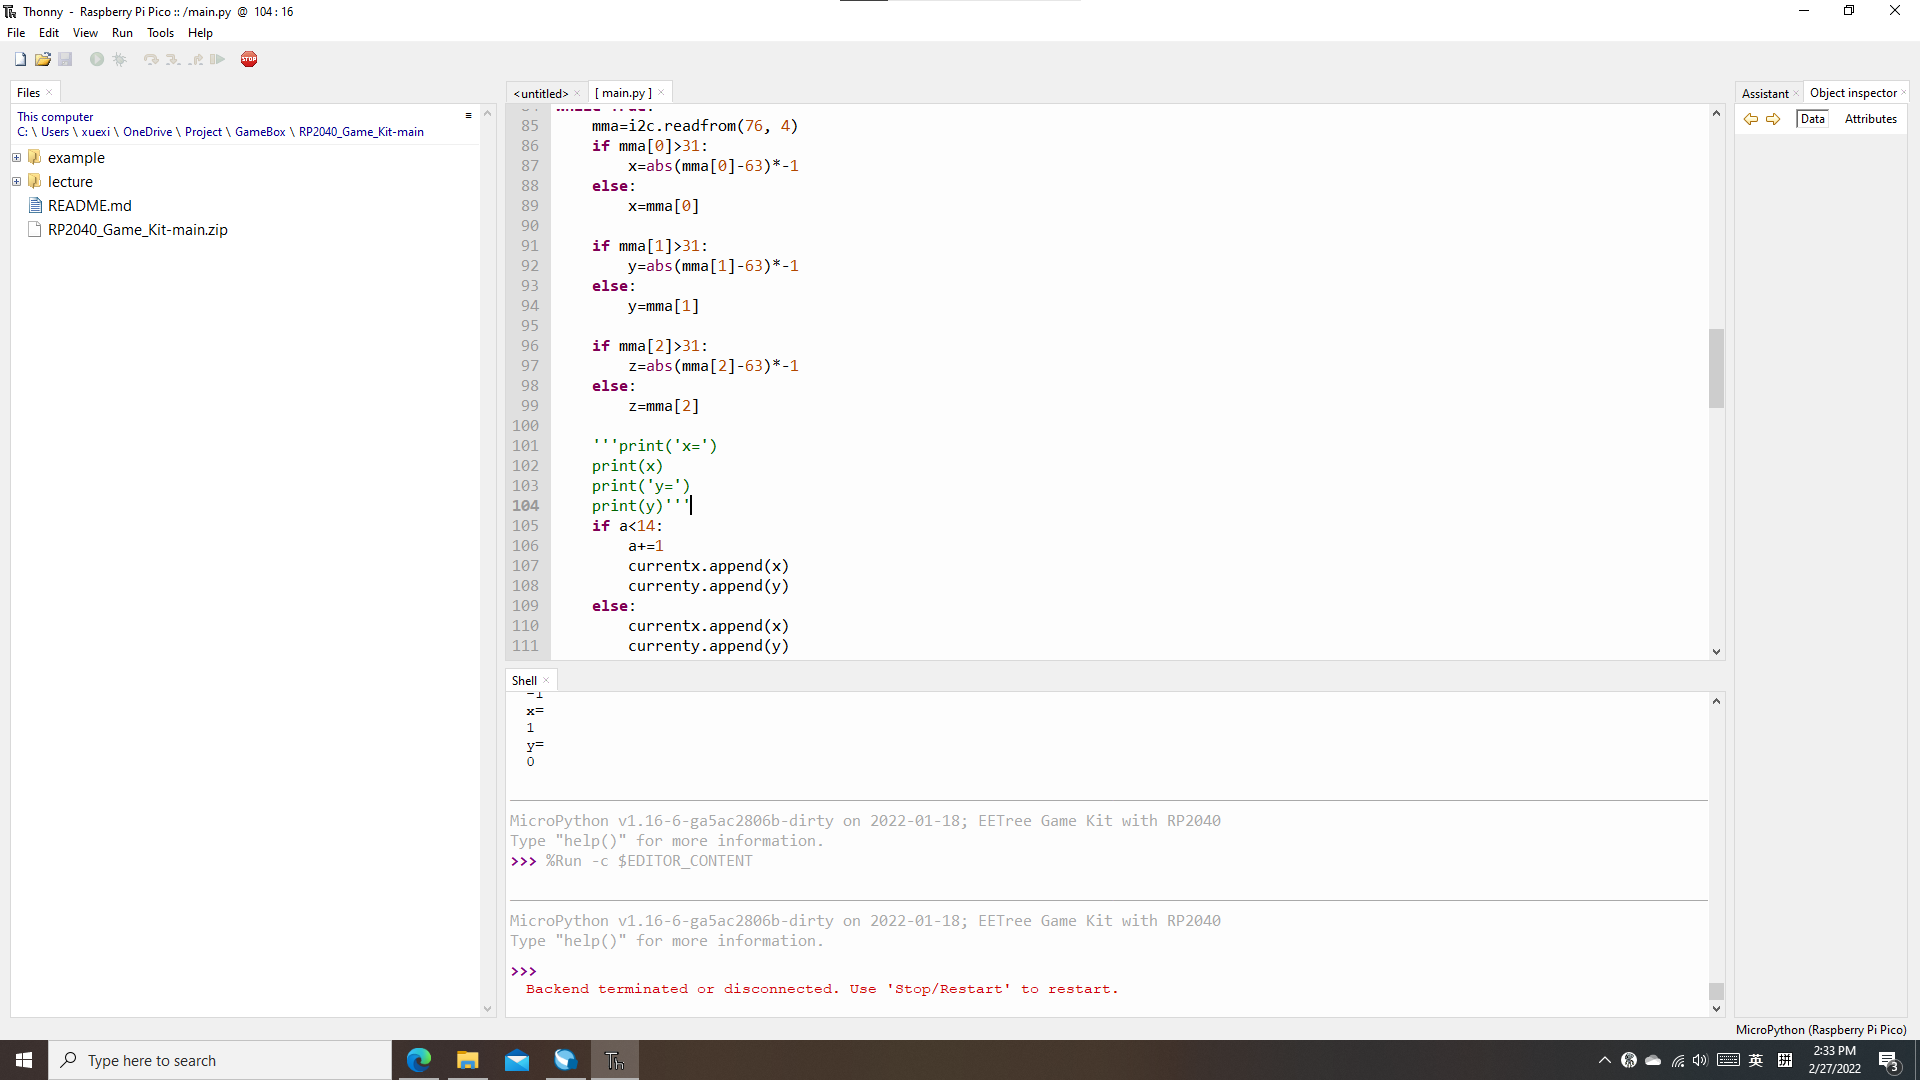Click the New file toolbar icon
Viewport: 1920px width, 1080px height.
20,59
